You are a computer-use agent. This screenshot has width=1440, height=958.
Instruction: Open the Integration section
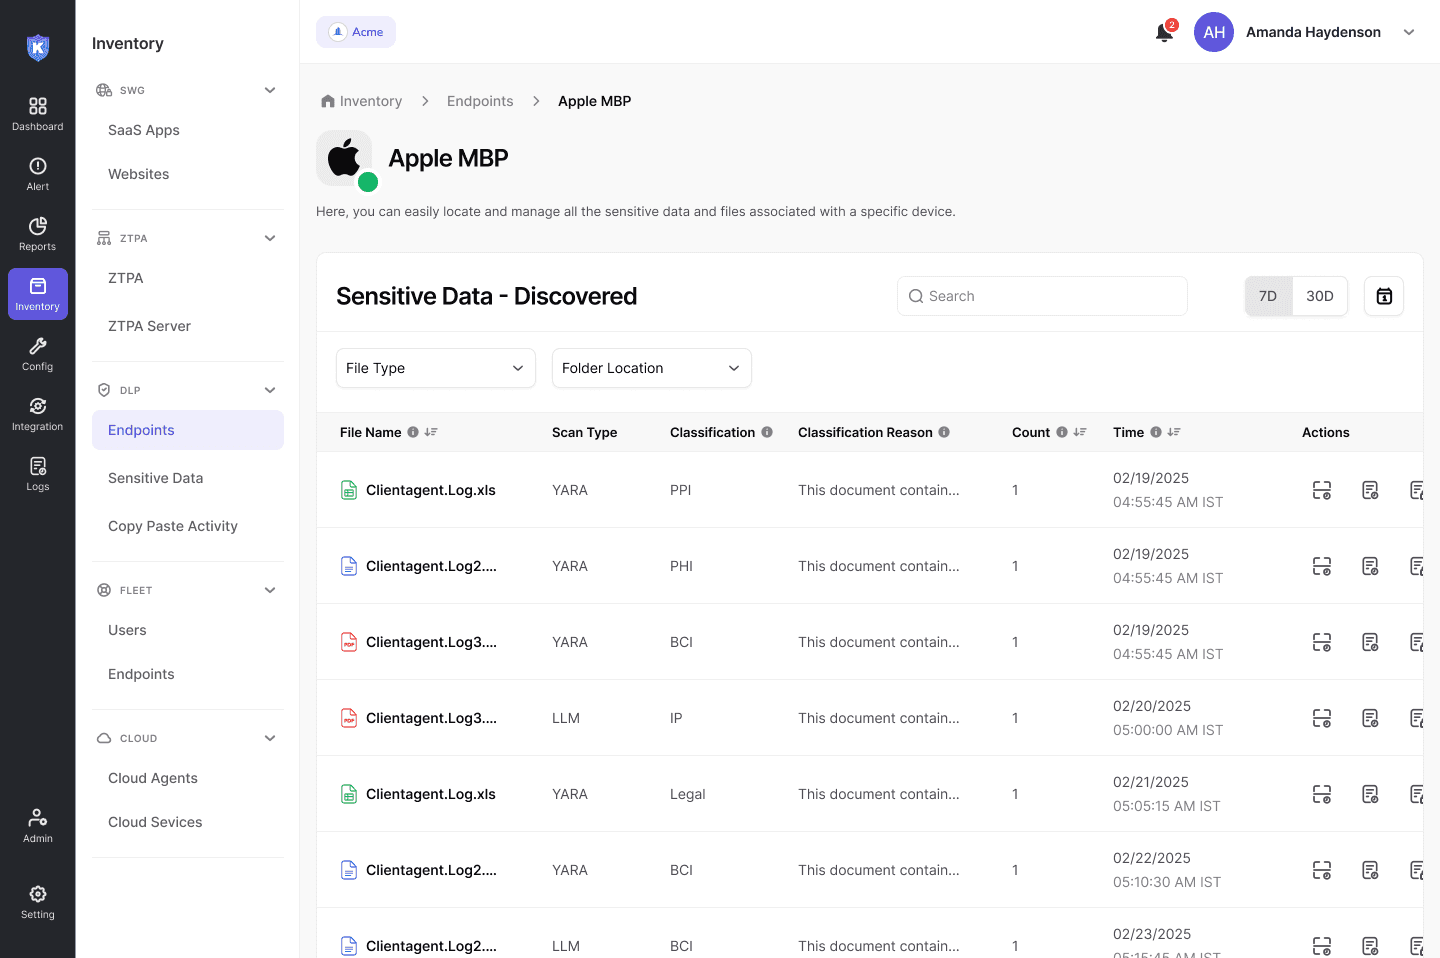pyautogui.click(x=38, y=414)
